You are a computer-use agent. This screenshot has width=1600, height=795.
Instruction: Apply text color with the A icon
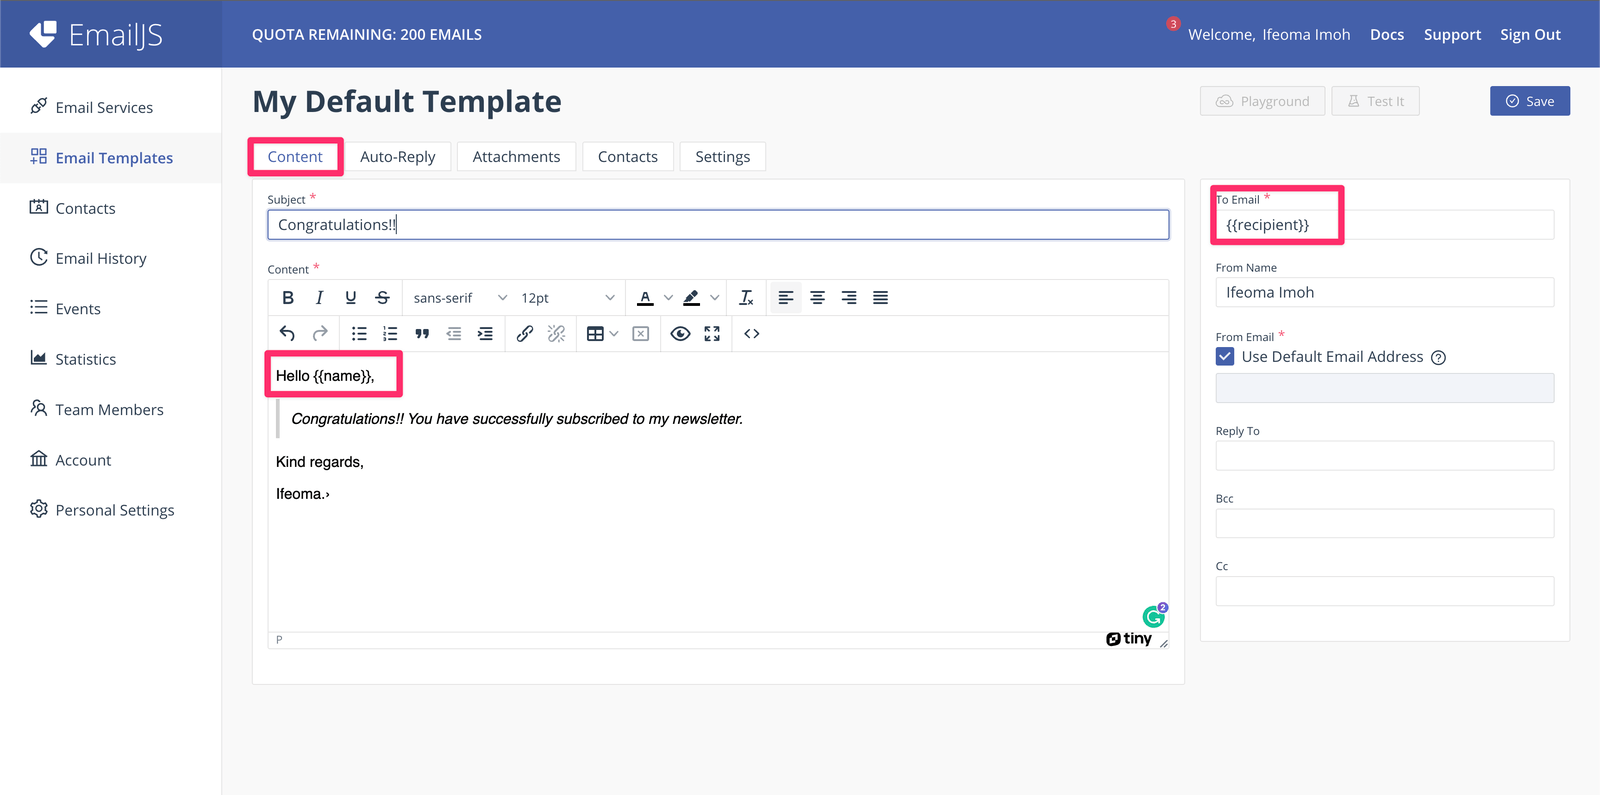tap(646, 298)
